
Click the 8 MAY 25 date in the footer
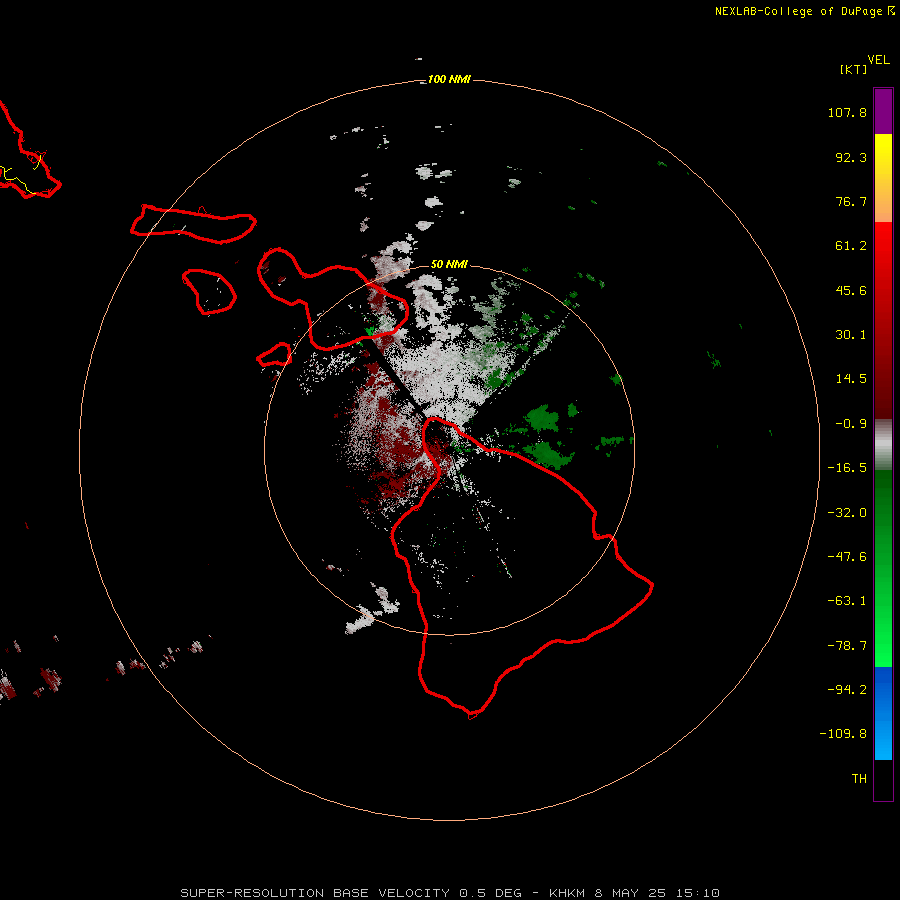[630, 893]
